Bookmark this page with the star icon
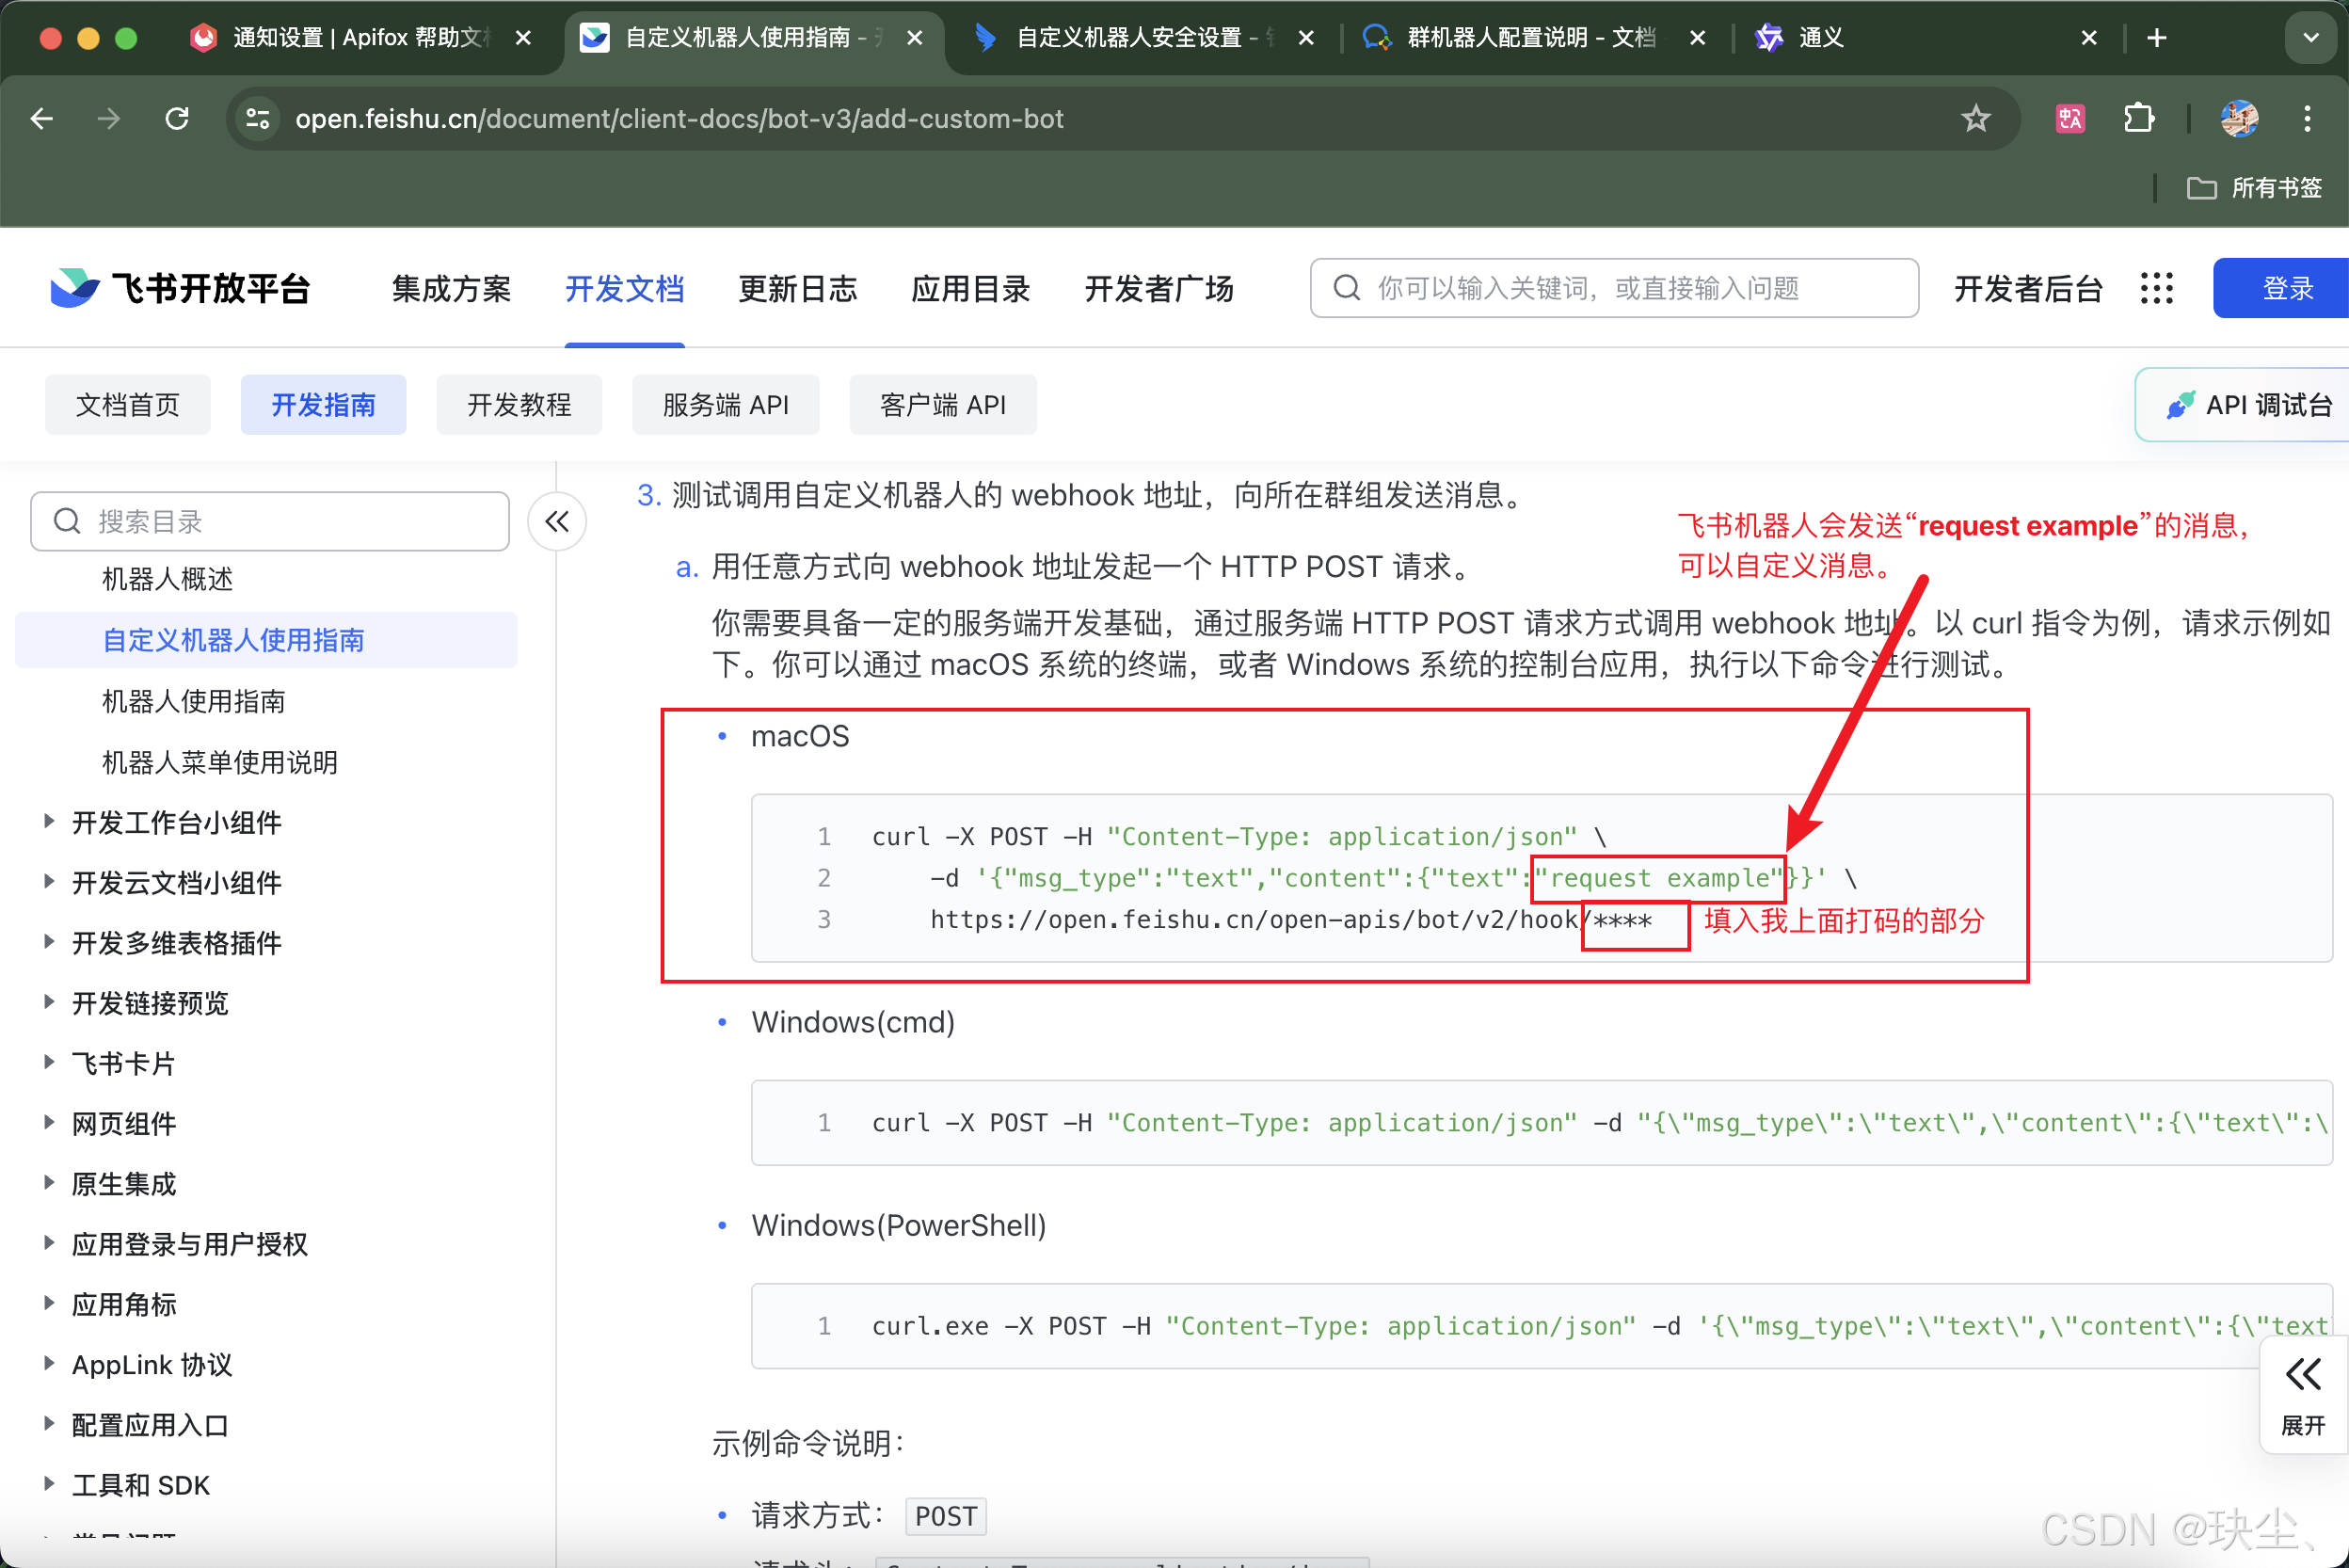 (x=1975, y=119)
